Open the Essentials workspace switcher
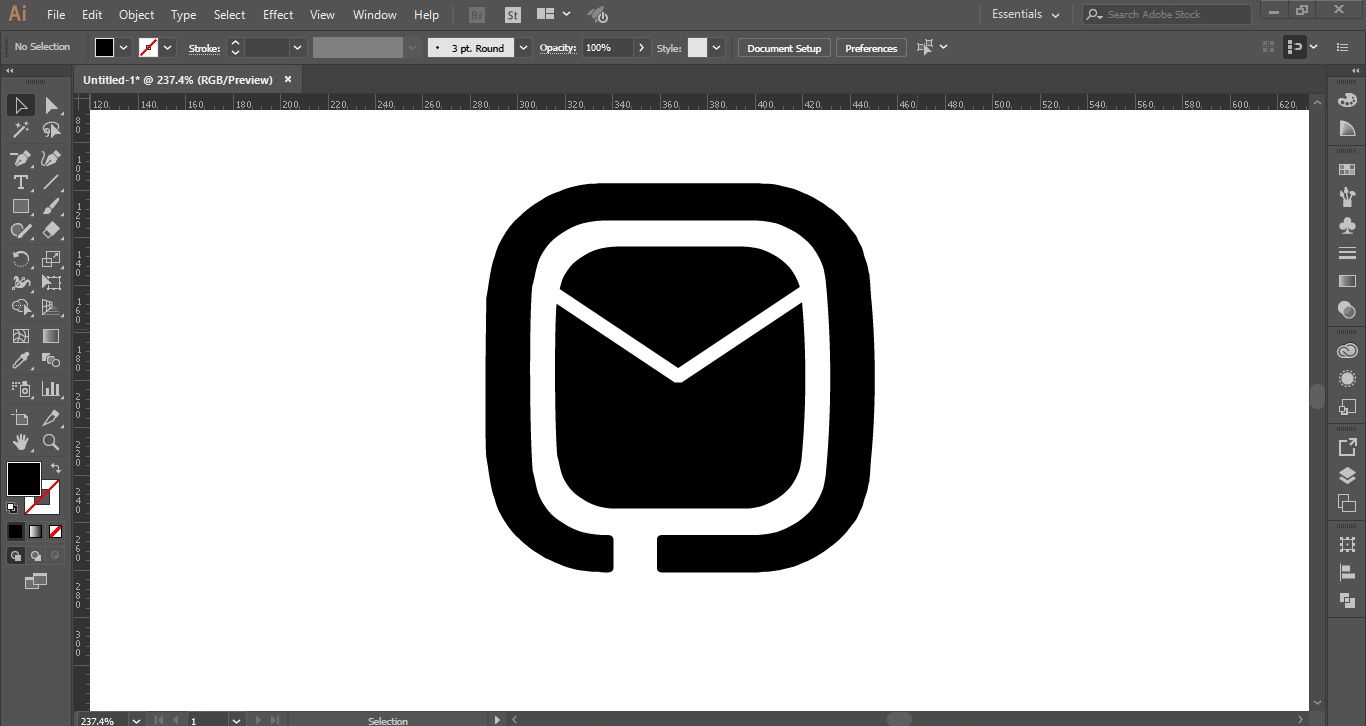Image resolution: width=1366 pixels, height=726 pixels. tap(1026, 15)
